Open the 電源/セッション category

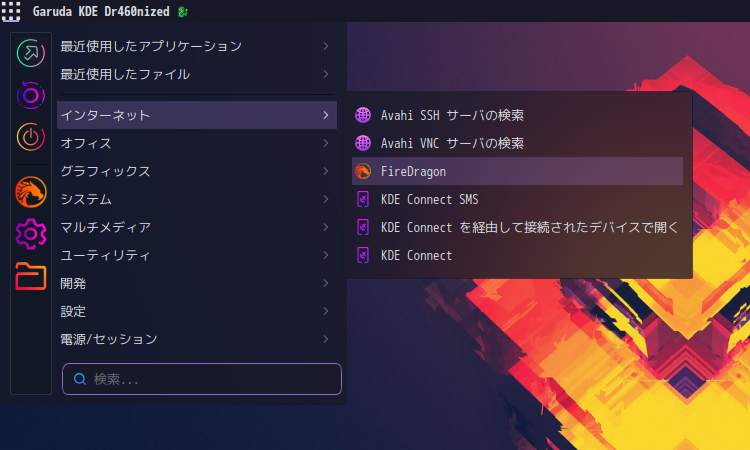pyautogui.click(x=197, y=339)
